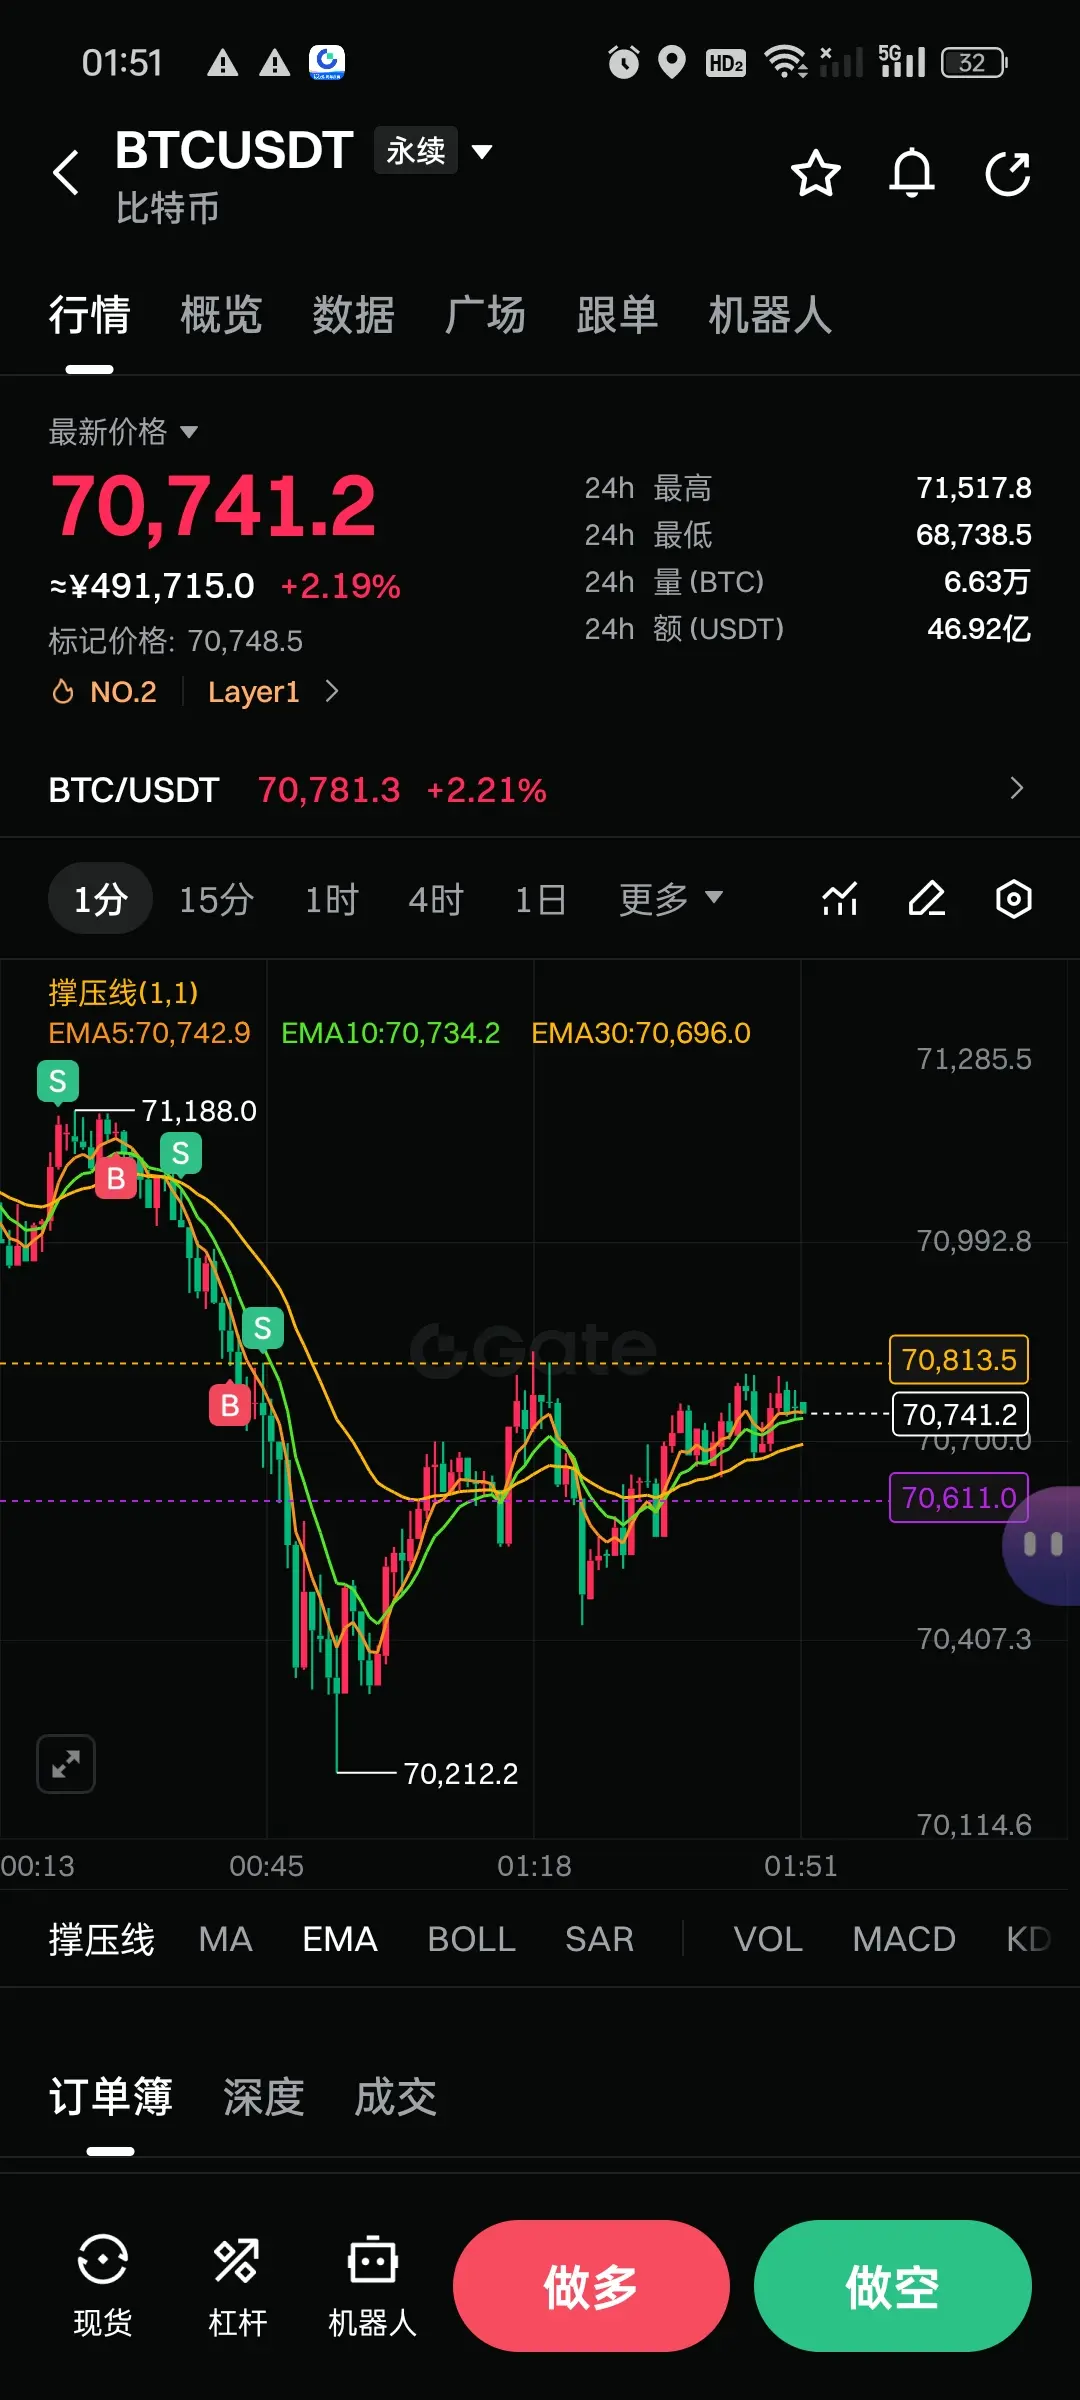The height and width of the screenshot is (2400, 1080).
Task: Tap the battery indicator in status bar
Action: pos(974,63)
